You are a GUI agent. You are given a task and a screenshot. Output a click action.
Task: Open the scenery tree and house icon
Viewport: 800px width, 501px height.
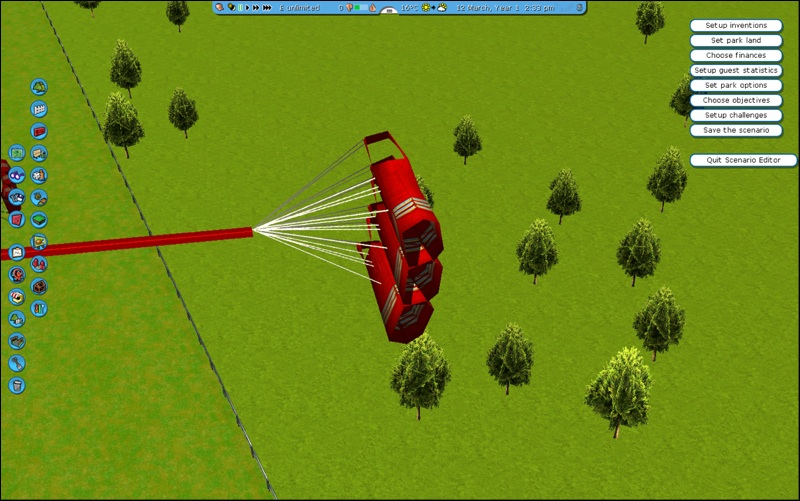(17, 319)
